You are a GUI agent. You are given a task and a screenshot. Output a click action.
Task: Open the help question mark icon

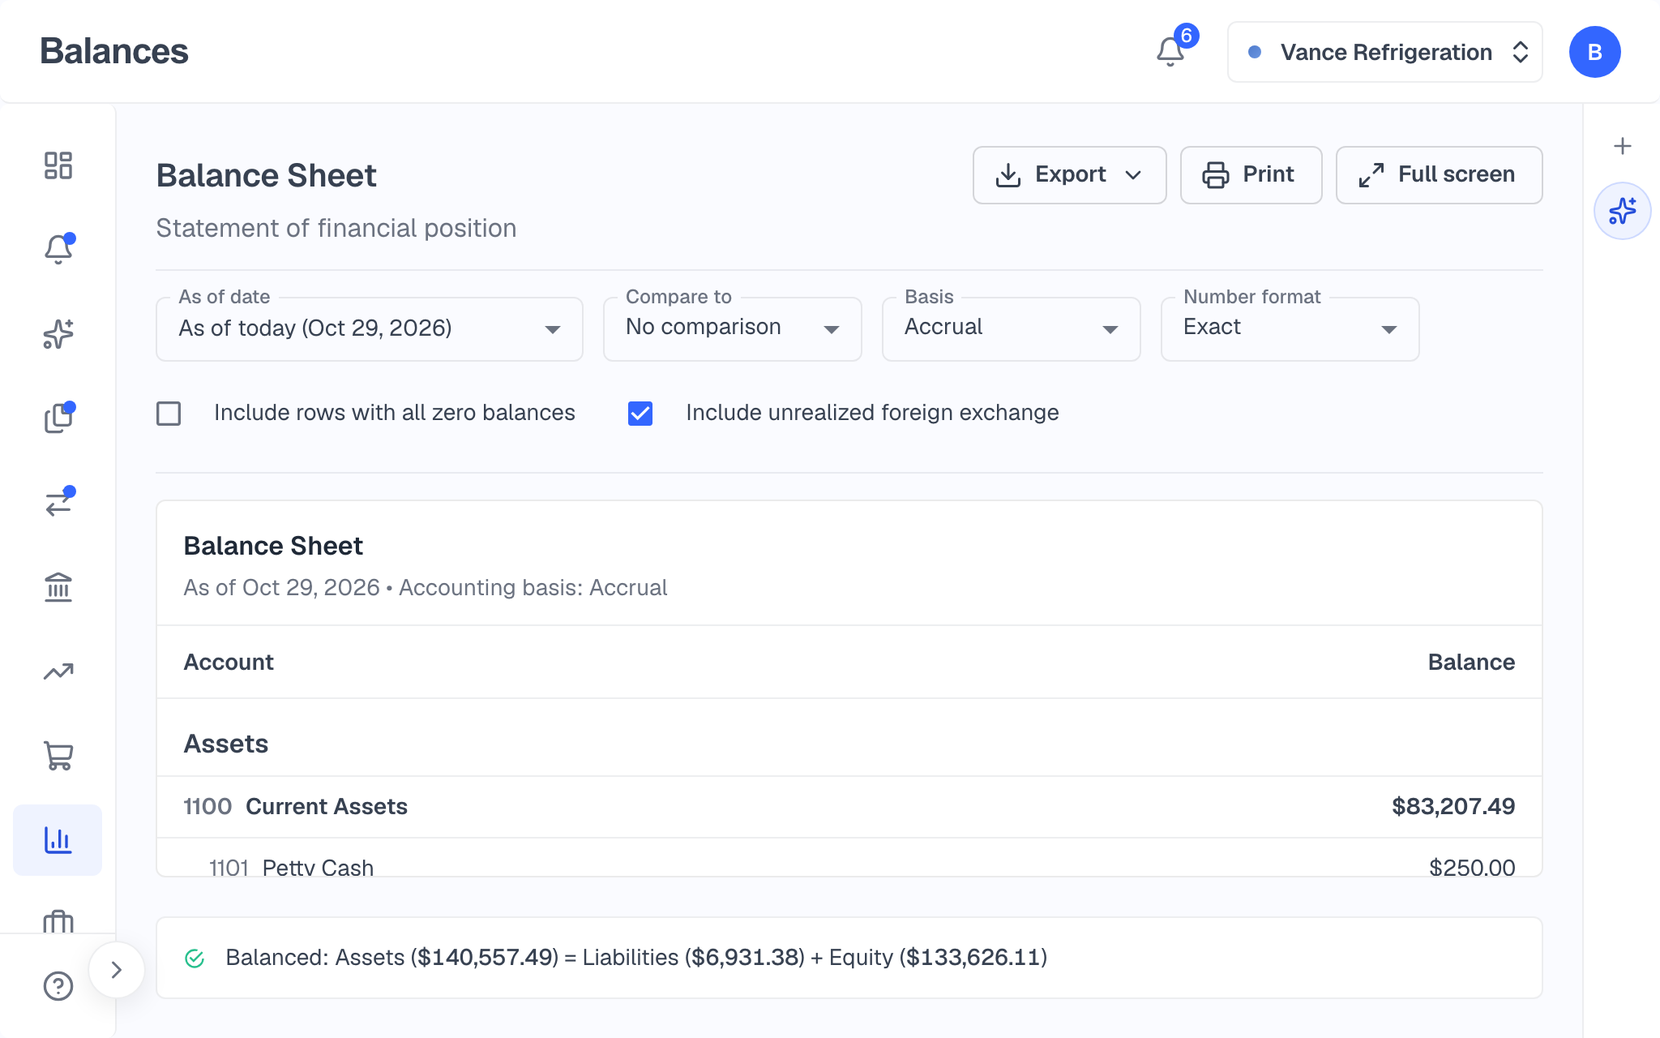(x=58, y=986)
